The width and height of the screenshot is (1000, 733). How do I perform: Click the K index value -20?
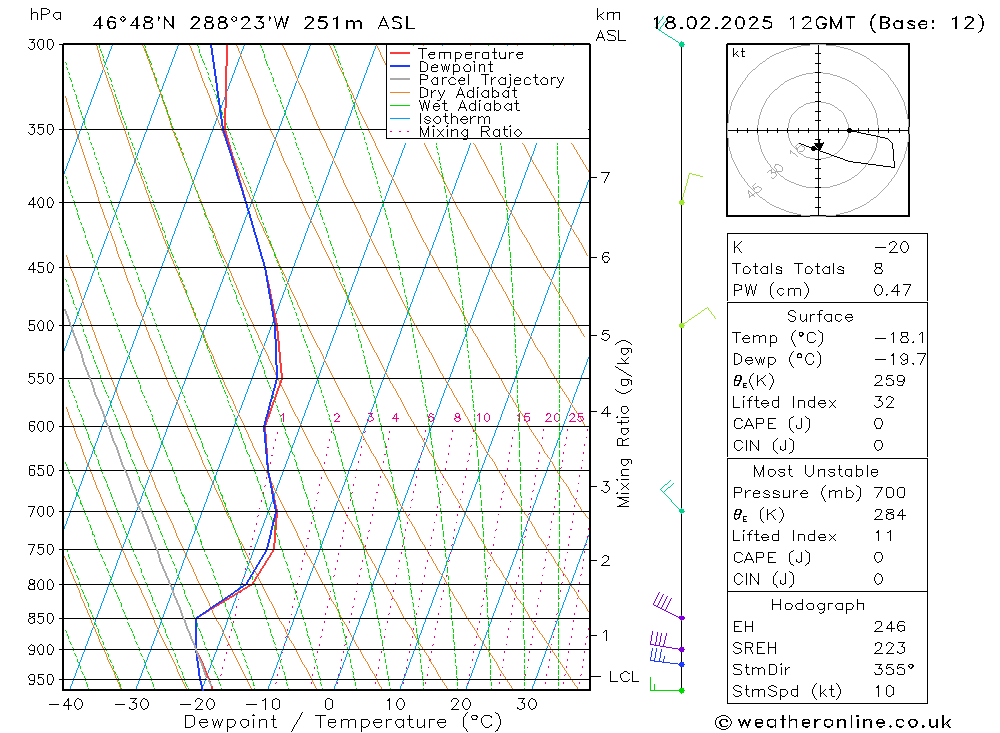click(892, 248)
